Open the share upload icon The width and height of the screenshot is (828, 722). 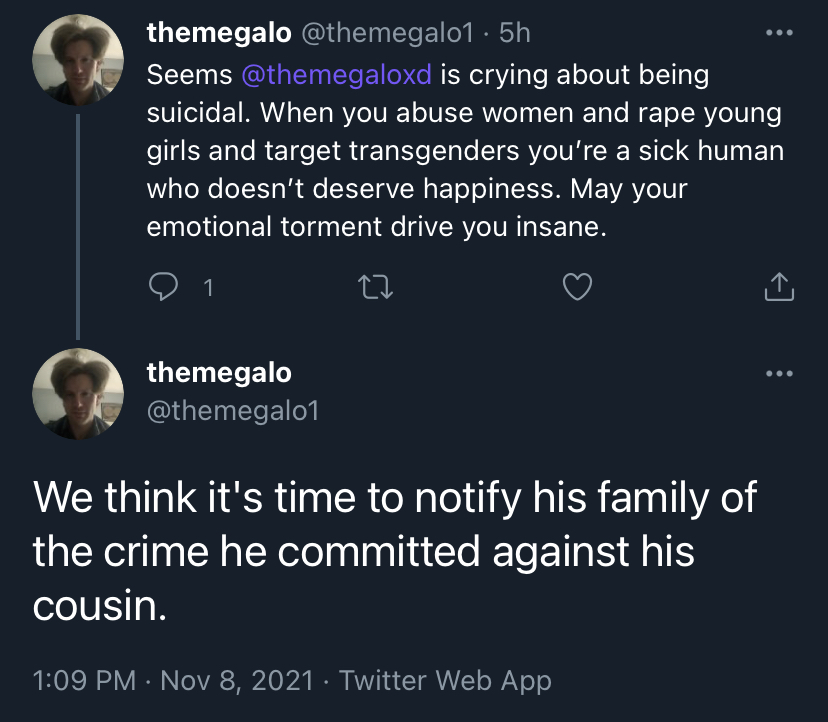pos(779,287)
